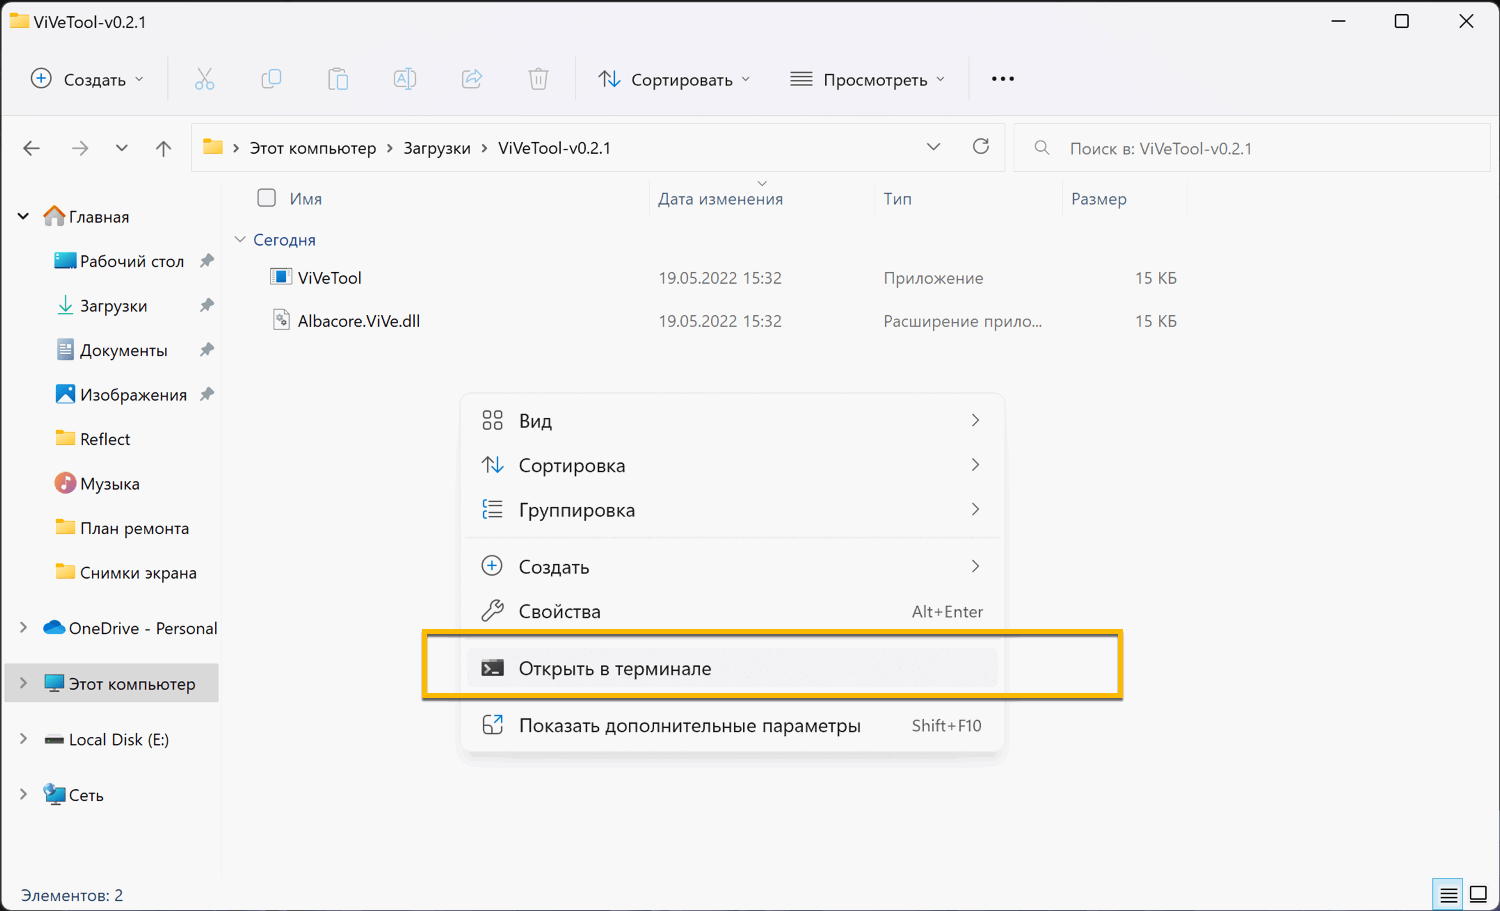Go back with the left arrow
The width and height of the screenshot is (1500, 911).
pyautogui.click(x=32, y=148)
